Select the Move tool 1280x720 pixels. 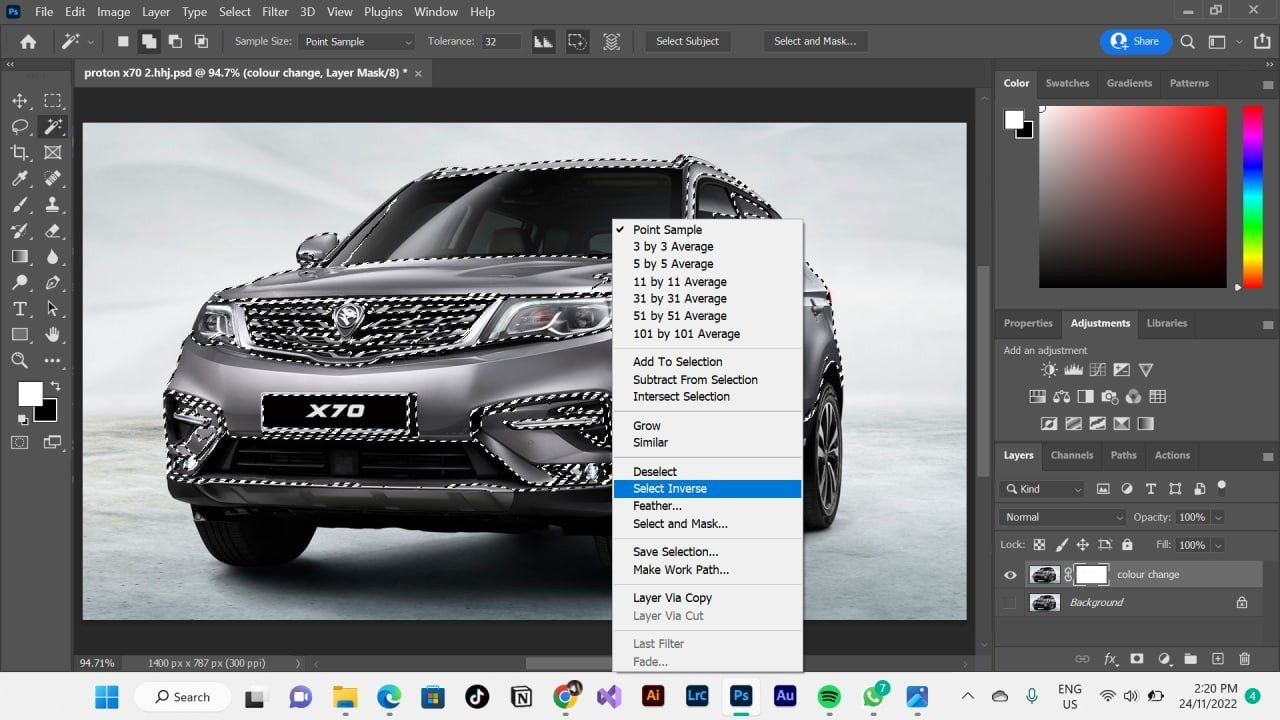pyautogui.click(x=20, y=101)
